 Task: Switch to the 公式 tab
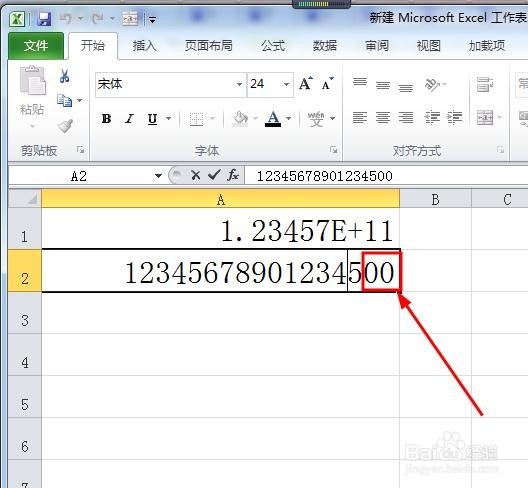(273, 46)
